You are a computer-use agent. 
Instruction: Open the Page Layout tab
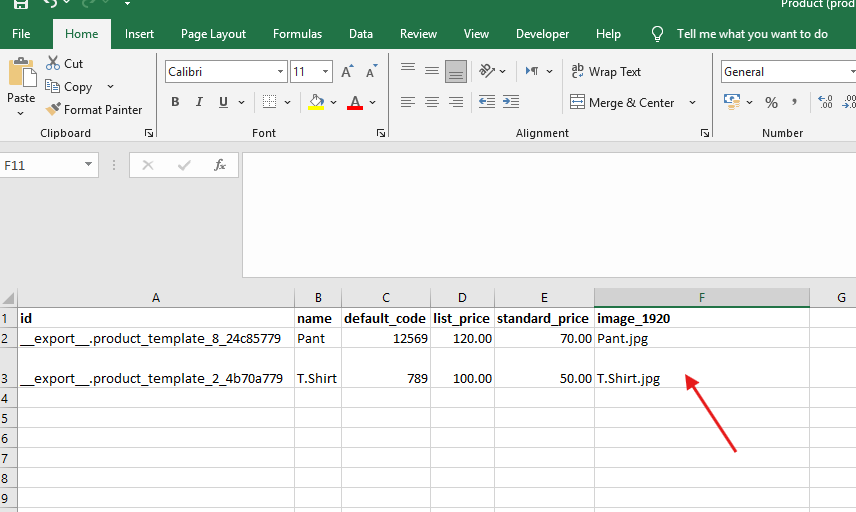tap(213, 34)
